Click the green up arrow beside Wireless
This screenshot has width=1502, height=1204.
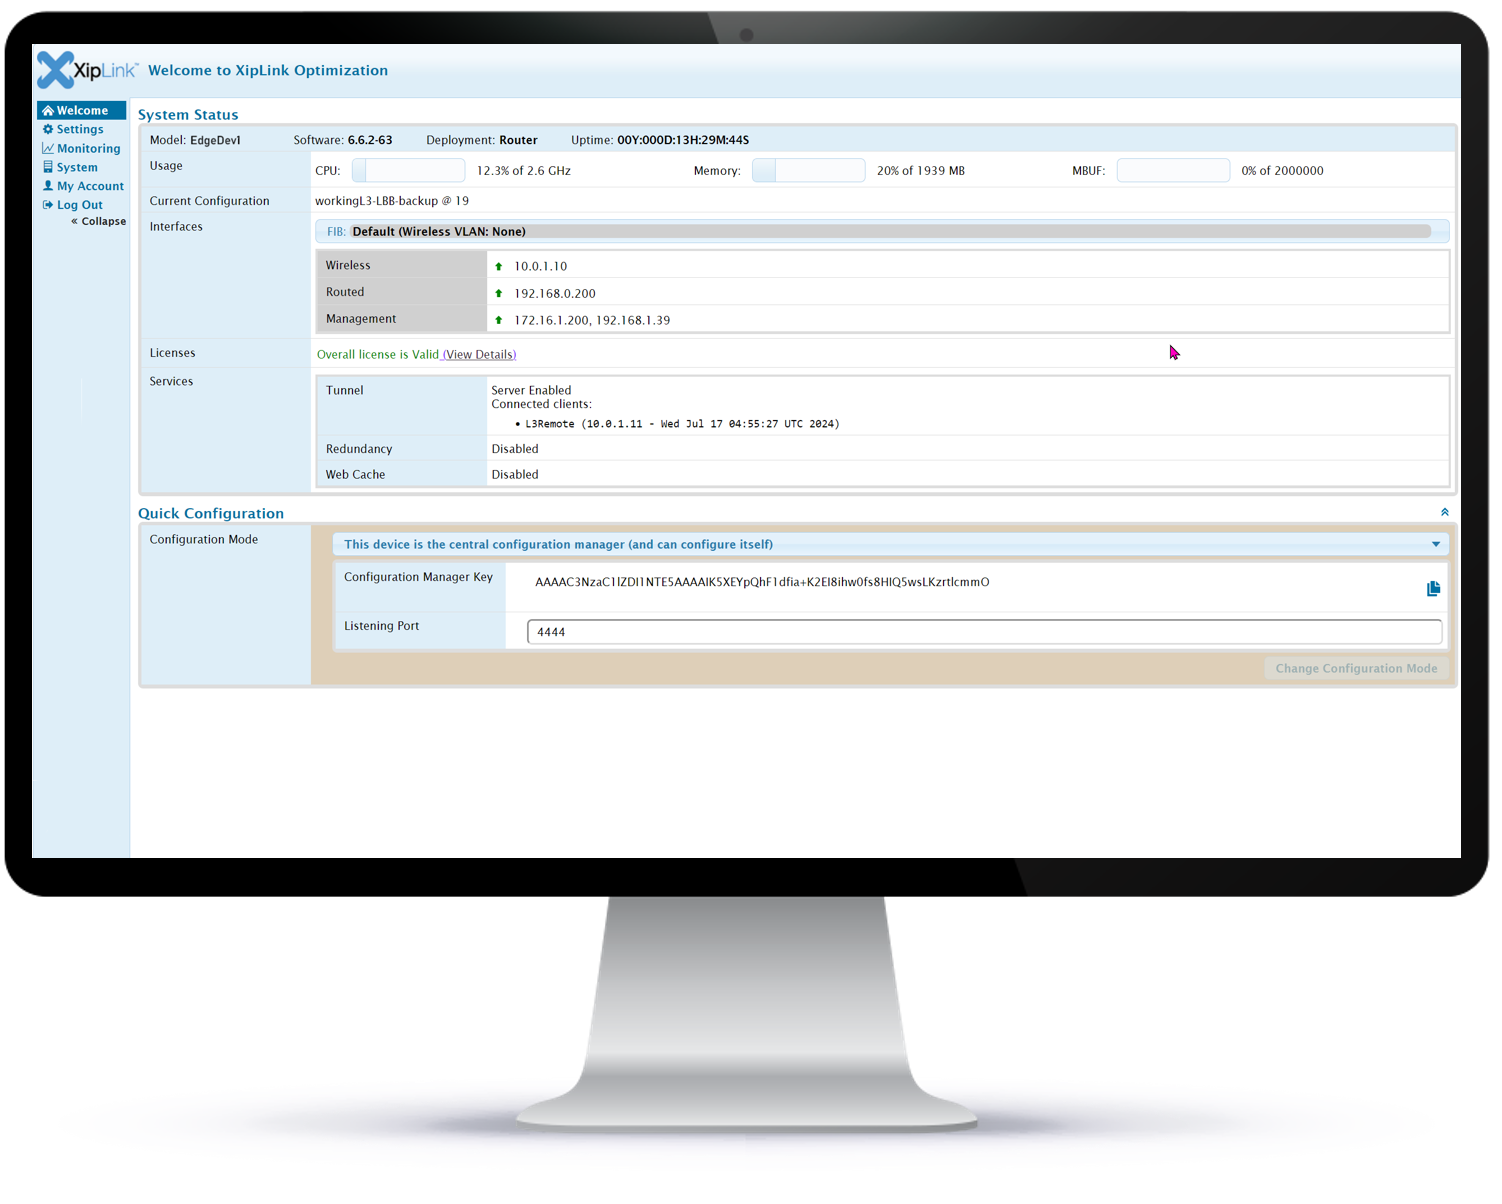tap(498, 267)
